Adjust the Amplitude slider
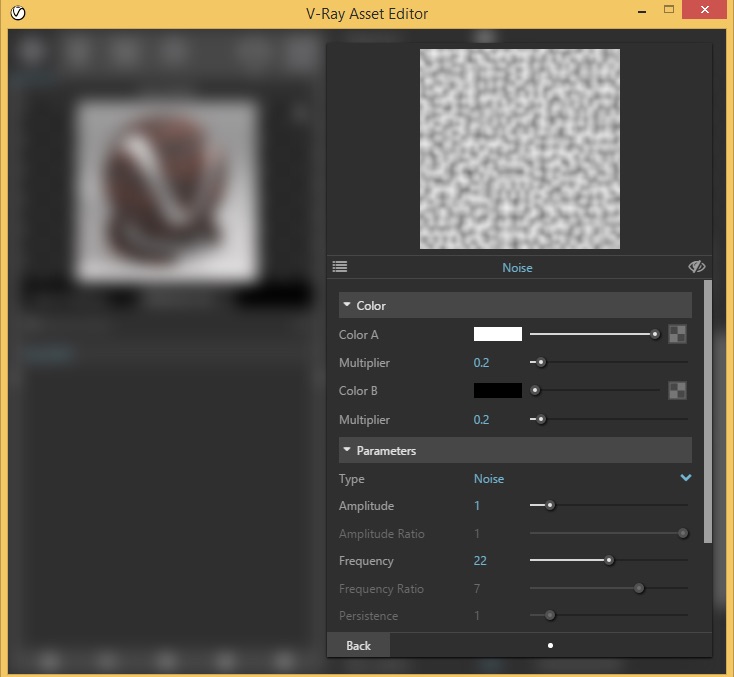Screen dimensions: 734x677 (x=609, y=506)
